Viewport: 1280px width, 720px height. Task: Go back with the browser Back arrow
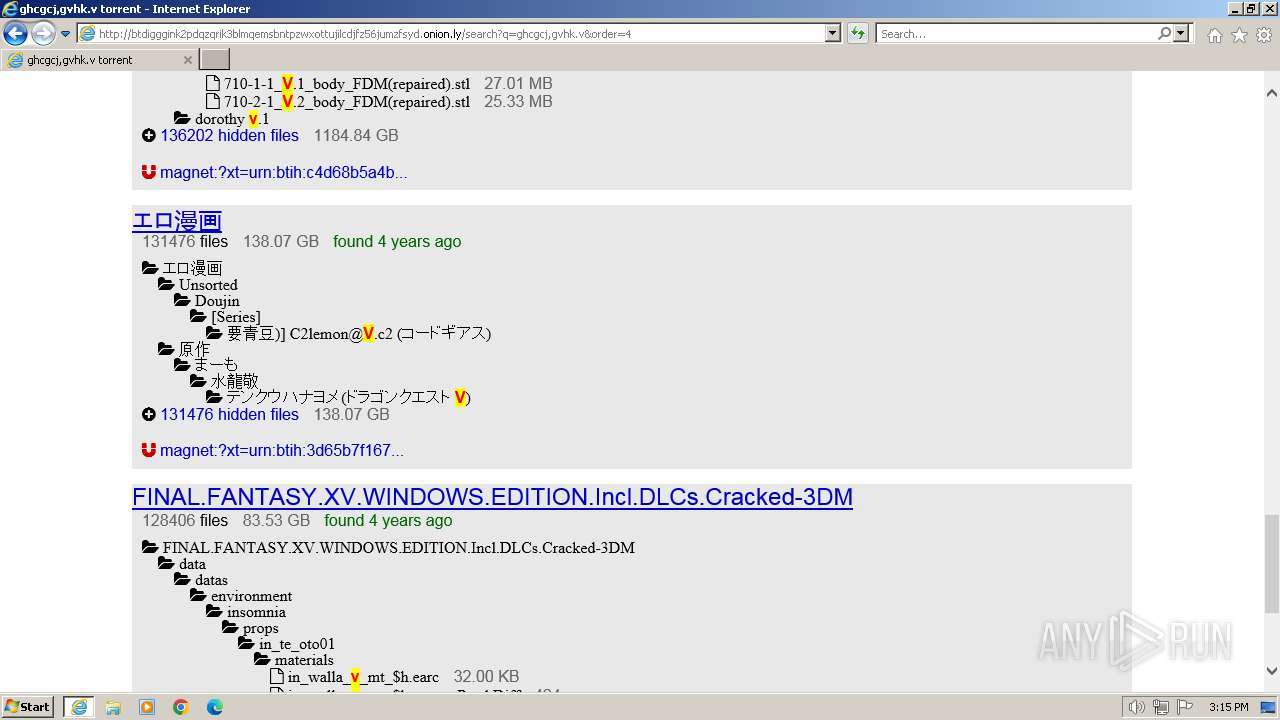coord(15,34)
